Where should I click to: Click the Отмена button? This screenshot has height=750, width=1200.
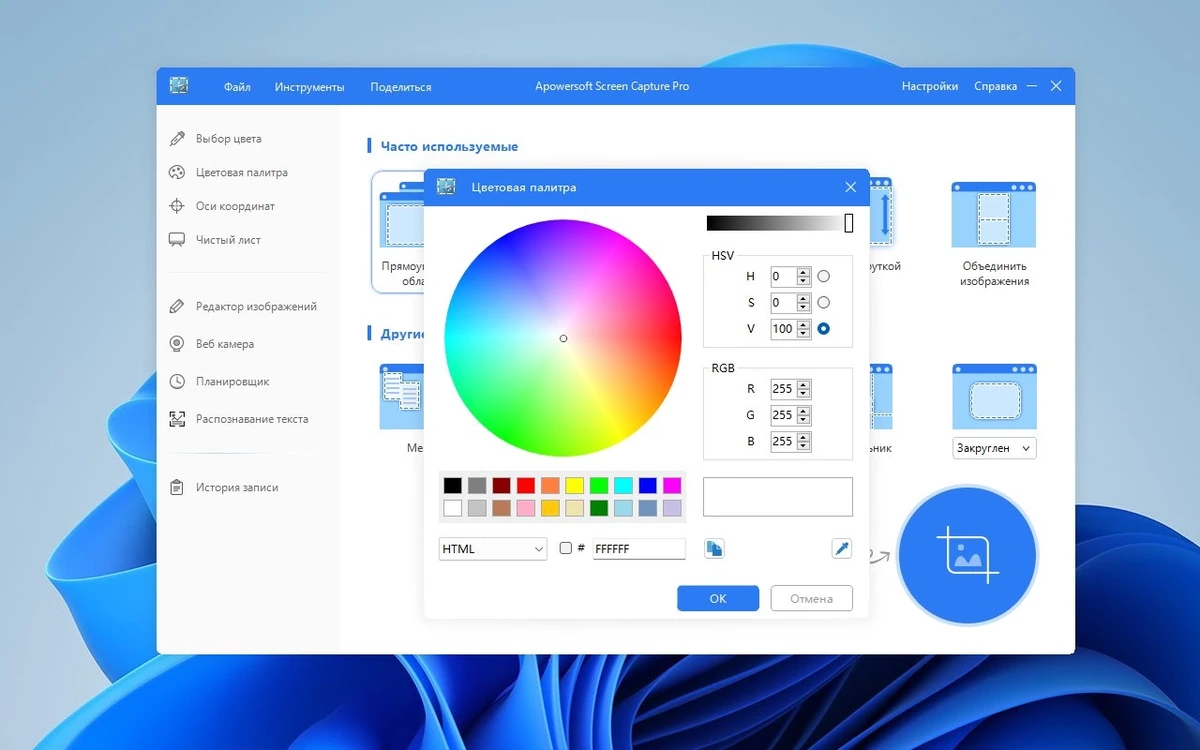[x=811, y=598]
